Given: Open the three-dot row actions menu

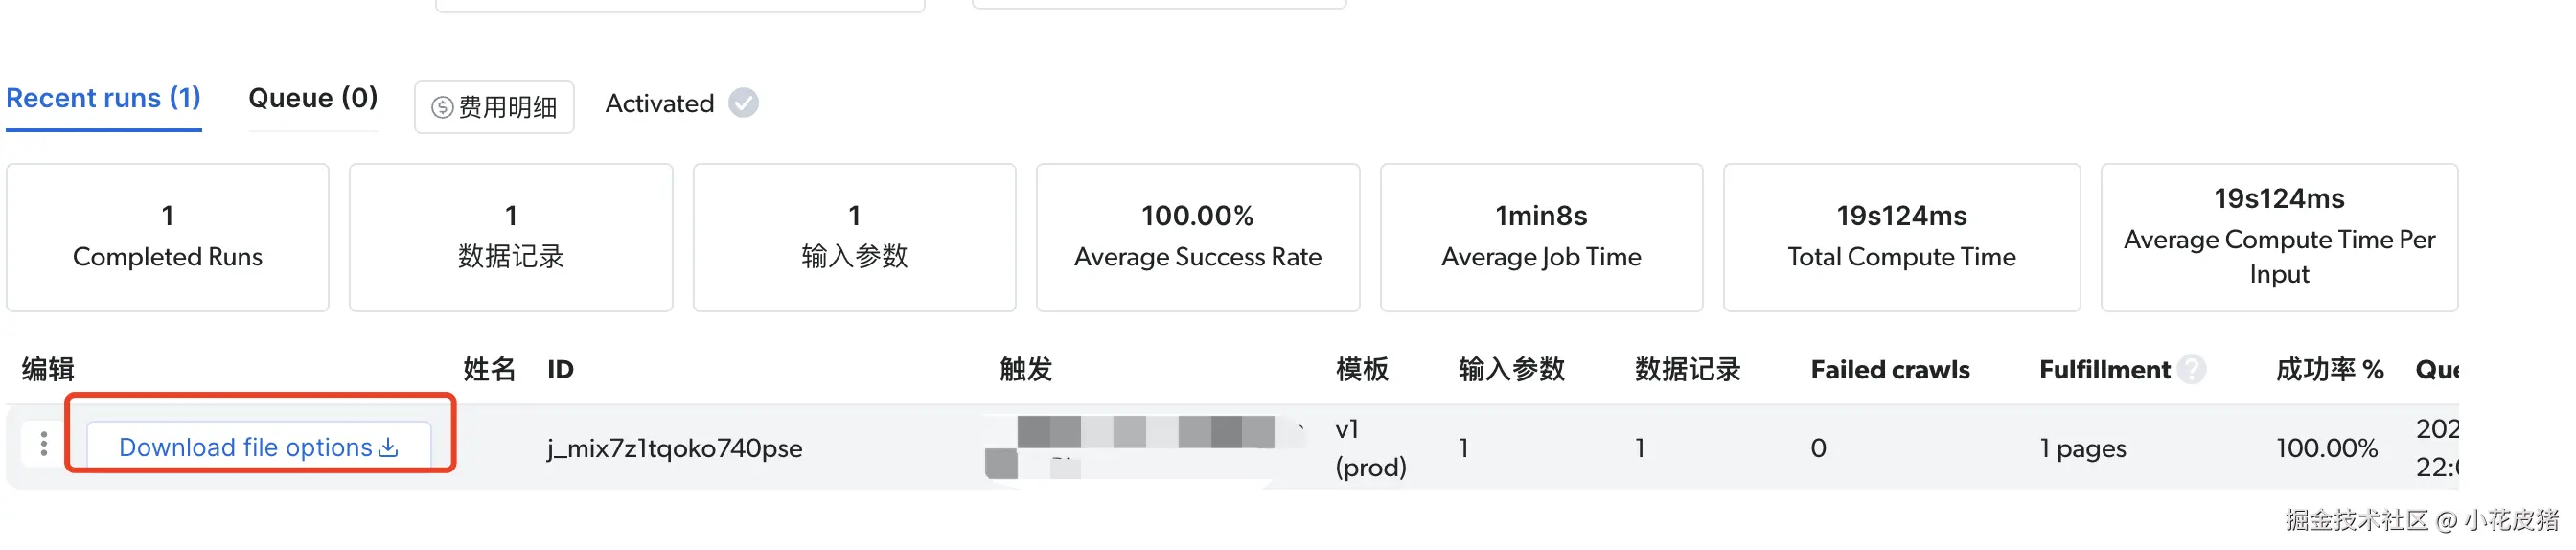Looking at the screenshot, I should (43, 444).
